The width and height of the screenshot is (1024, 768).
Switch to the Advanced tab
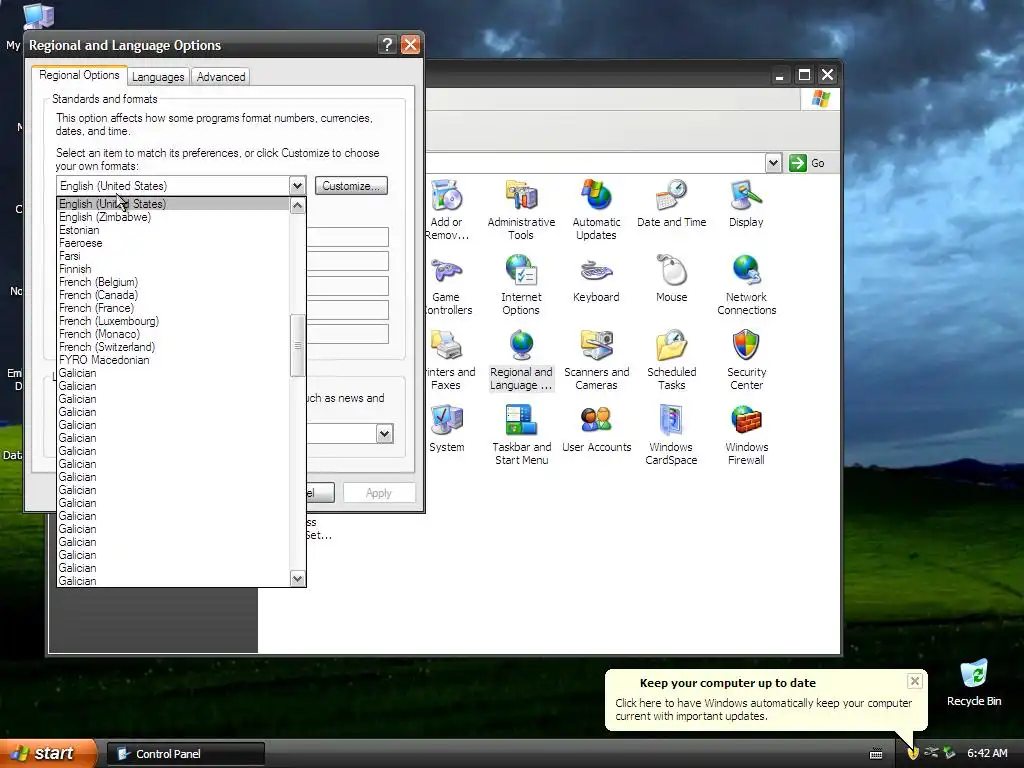[x=221, y=76]
